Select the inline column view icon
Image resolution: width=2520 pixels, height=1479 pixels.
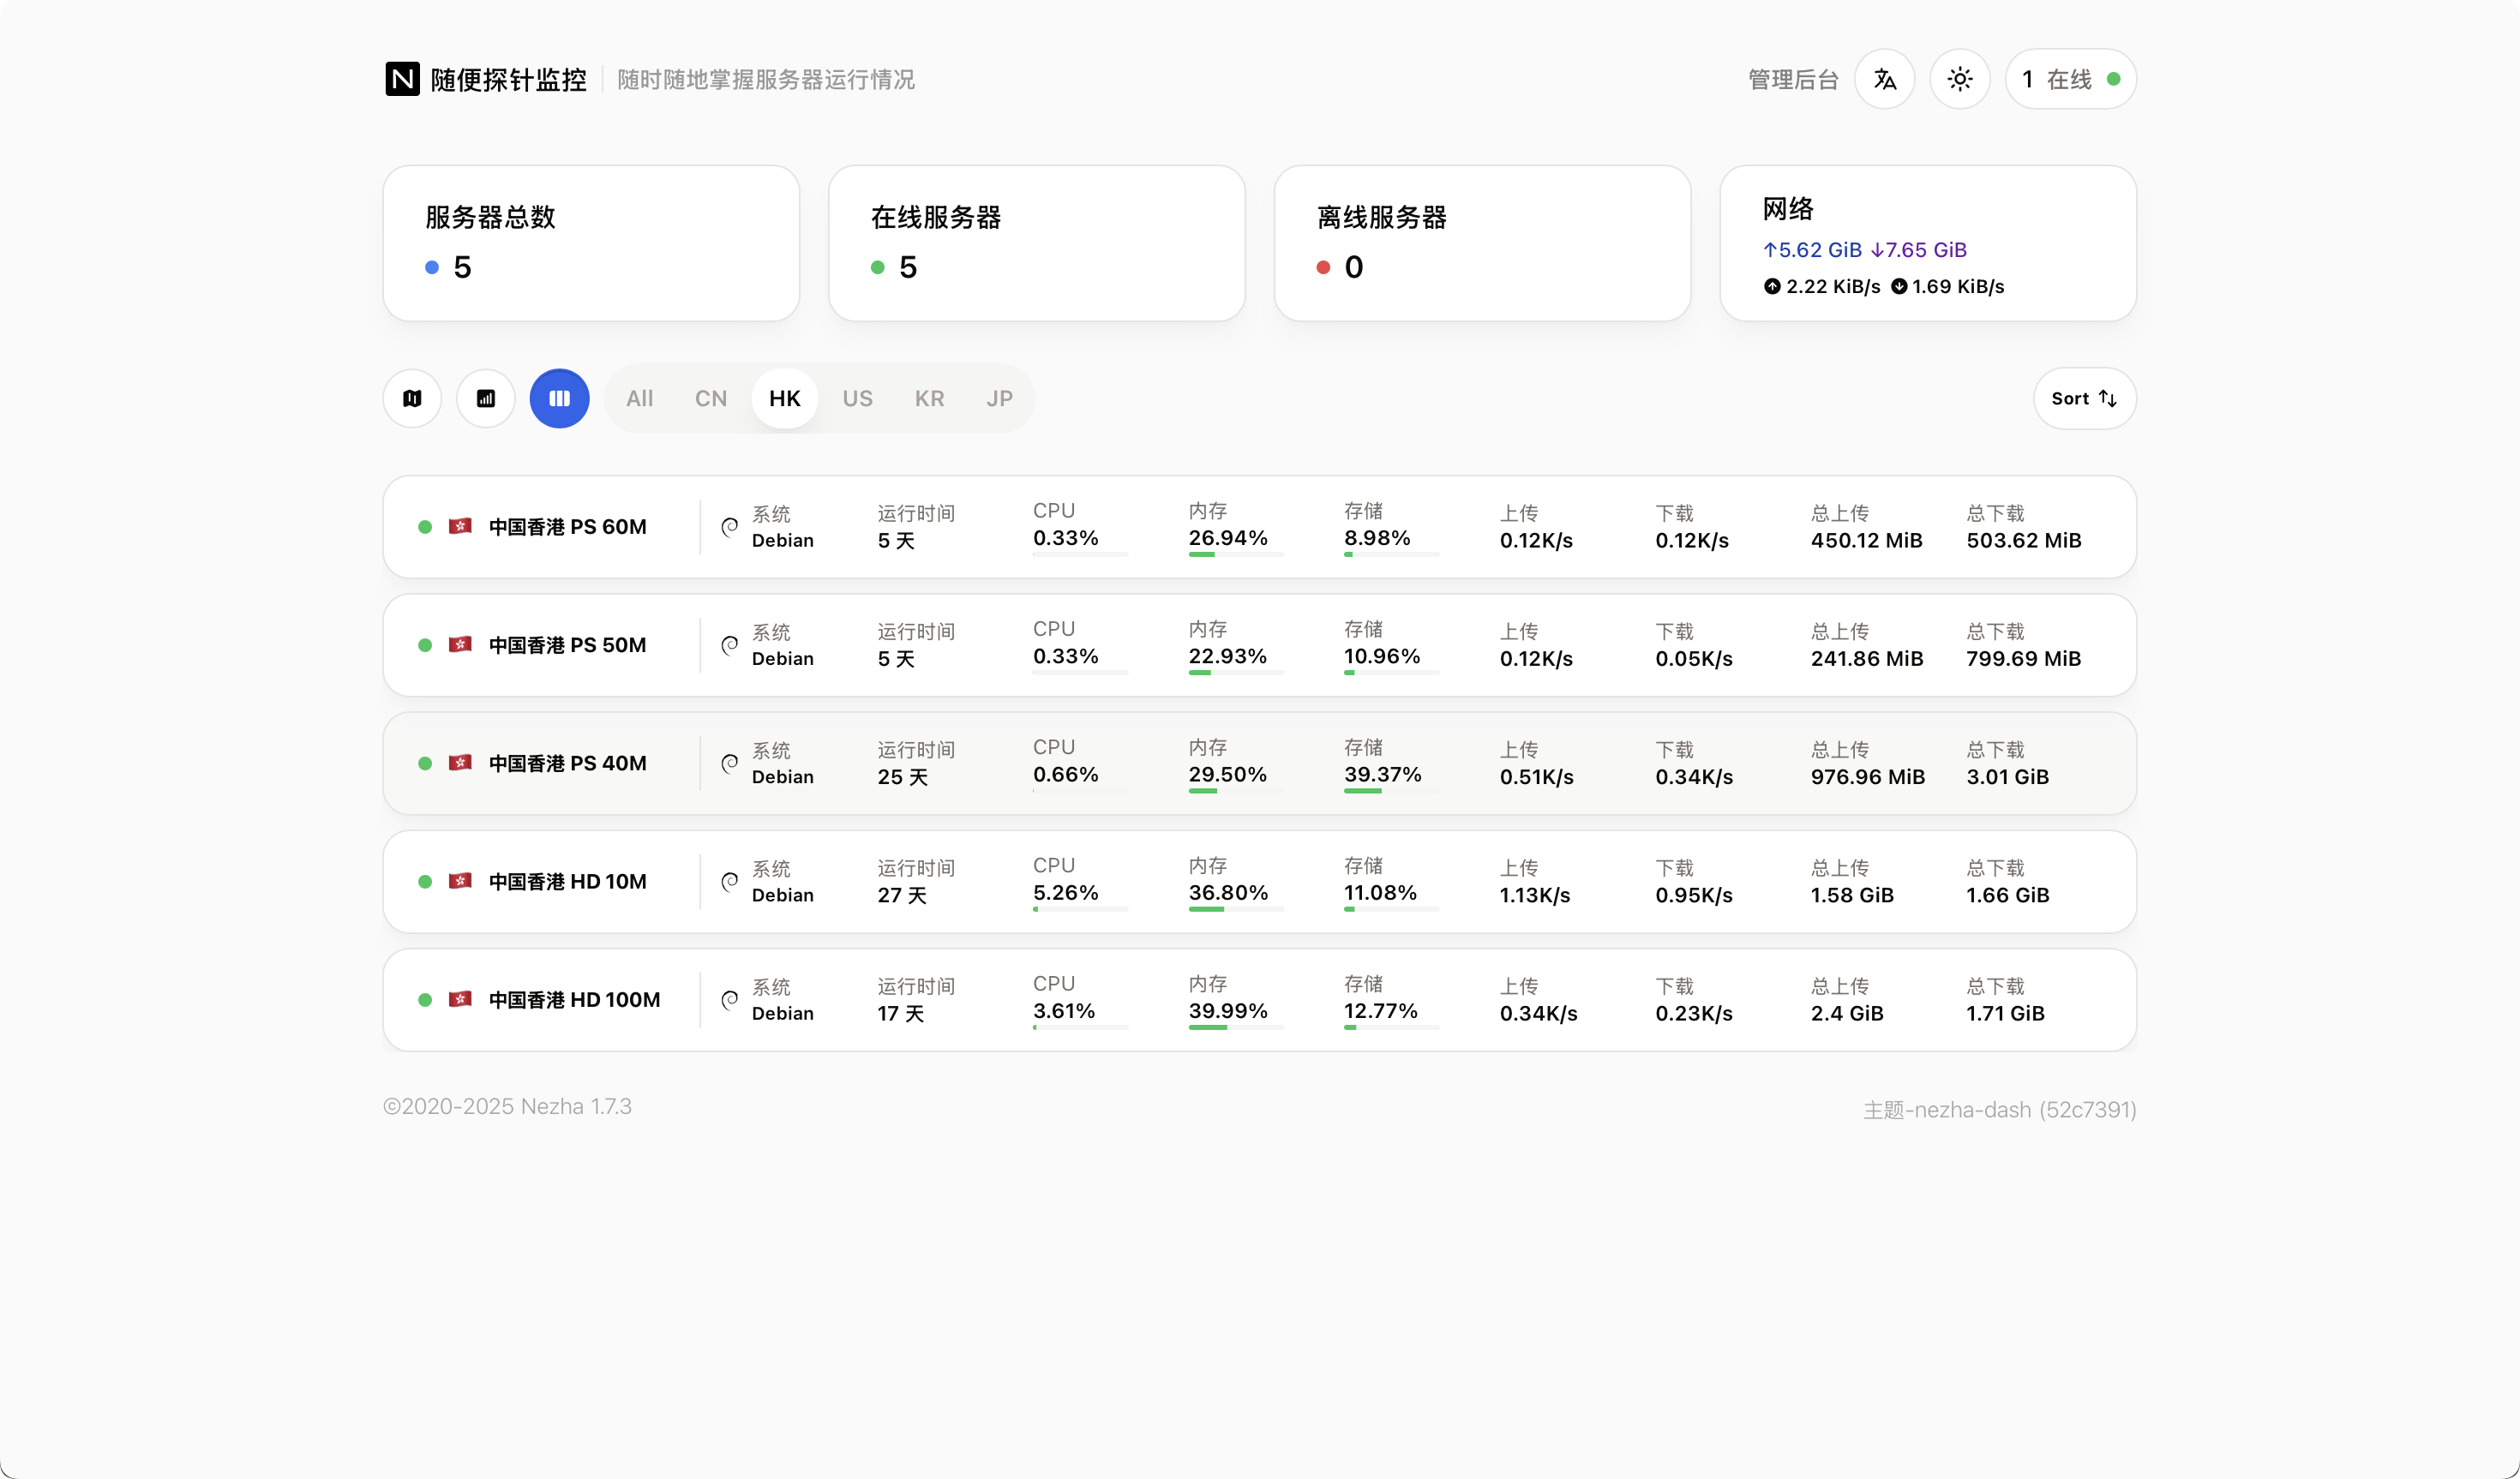(x=559, y=398)
